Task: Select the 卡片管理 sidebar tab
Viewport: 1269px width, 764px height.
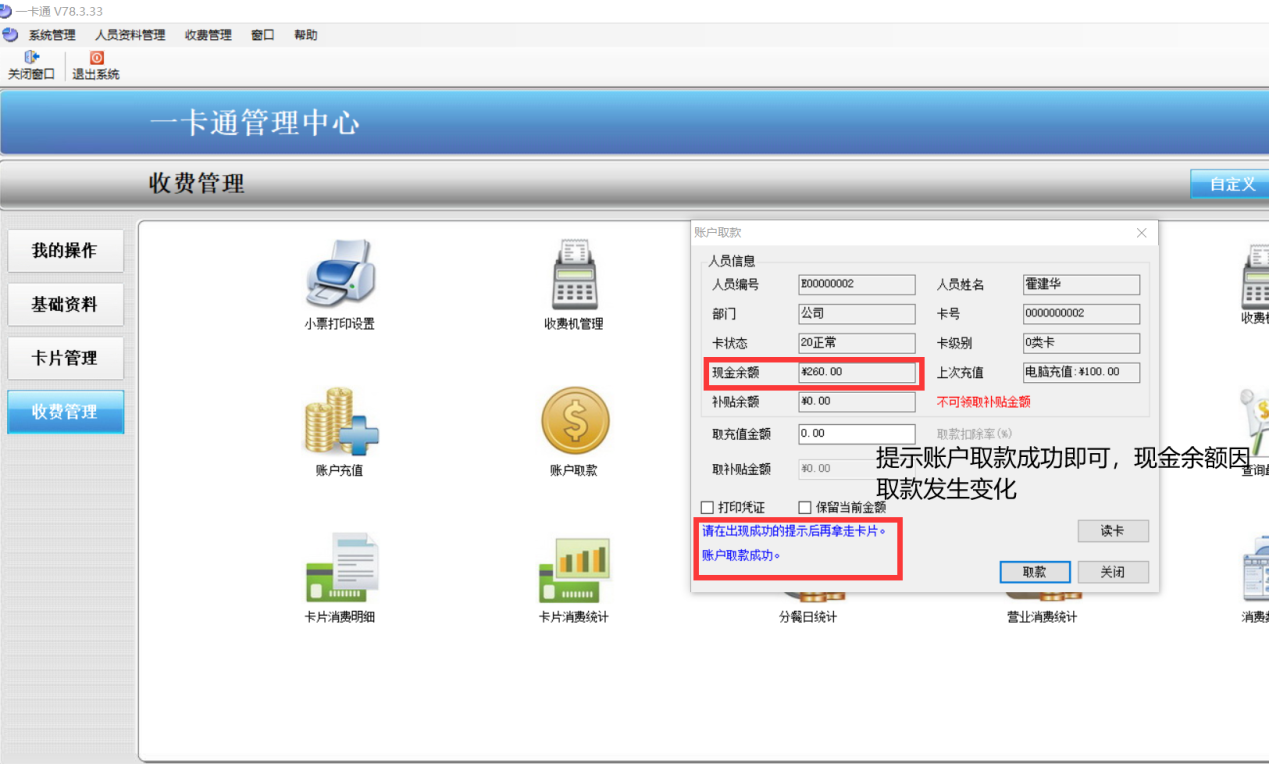Action: 65,358
